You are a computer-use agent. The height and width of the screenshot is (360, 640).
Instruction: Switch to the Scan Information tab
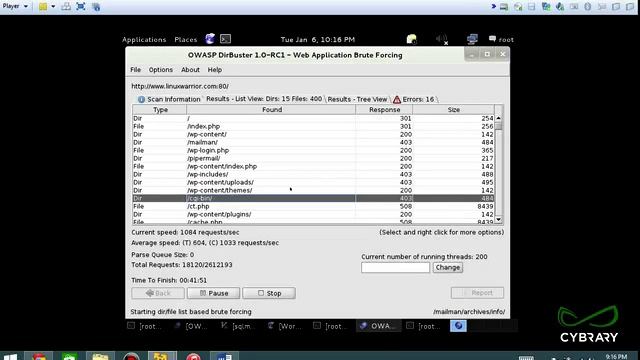(x=169, y=100)
